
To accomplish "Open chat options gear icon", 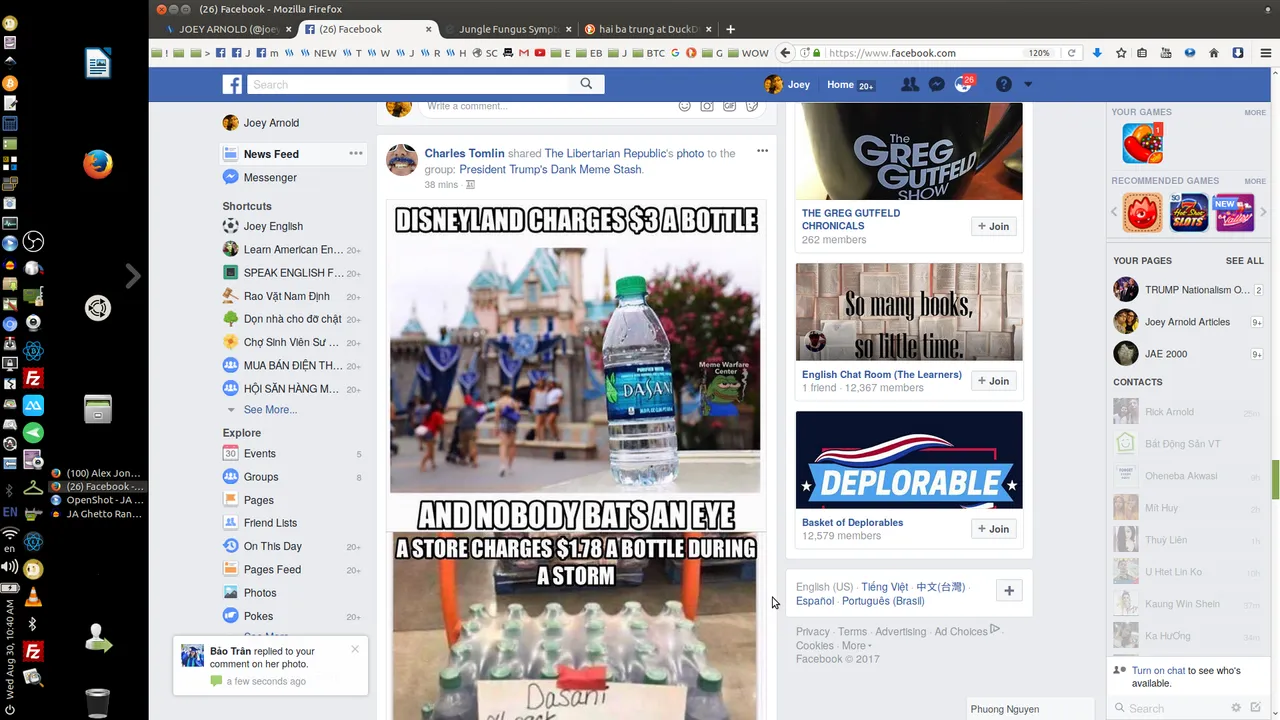I will (1236, 707).
